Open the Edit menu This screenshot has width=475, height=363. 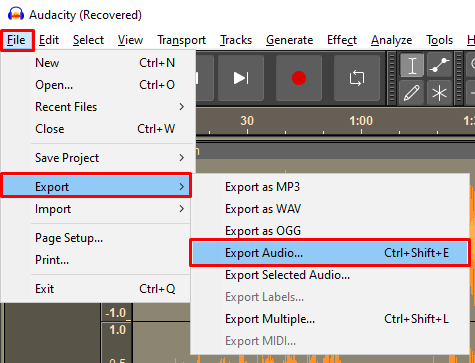[49, 40]
